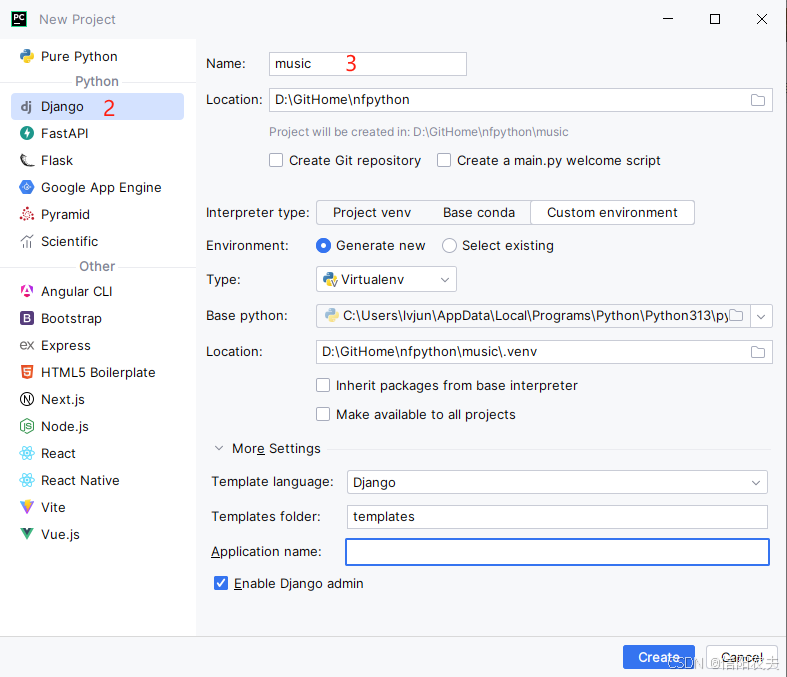Click the Cancel button
Viewport: 787px width, 677px height.
click(742, 657)
